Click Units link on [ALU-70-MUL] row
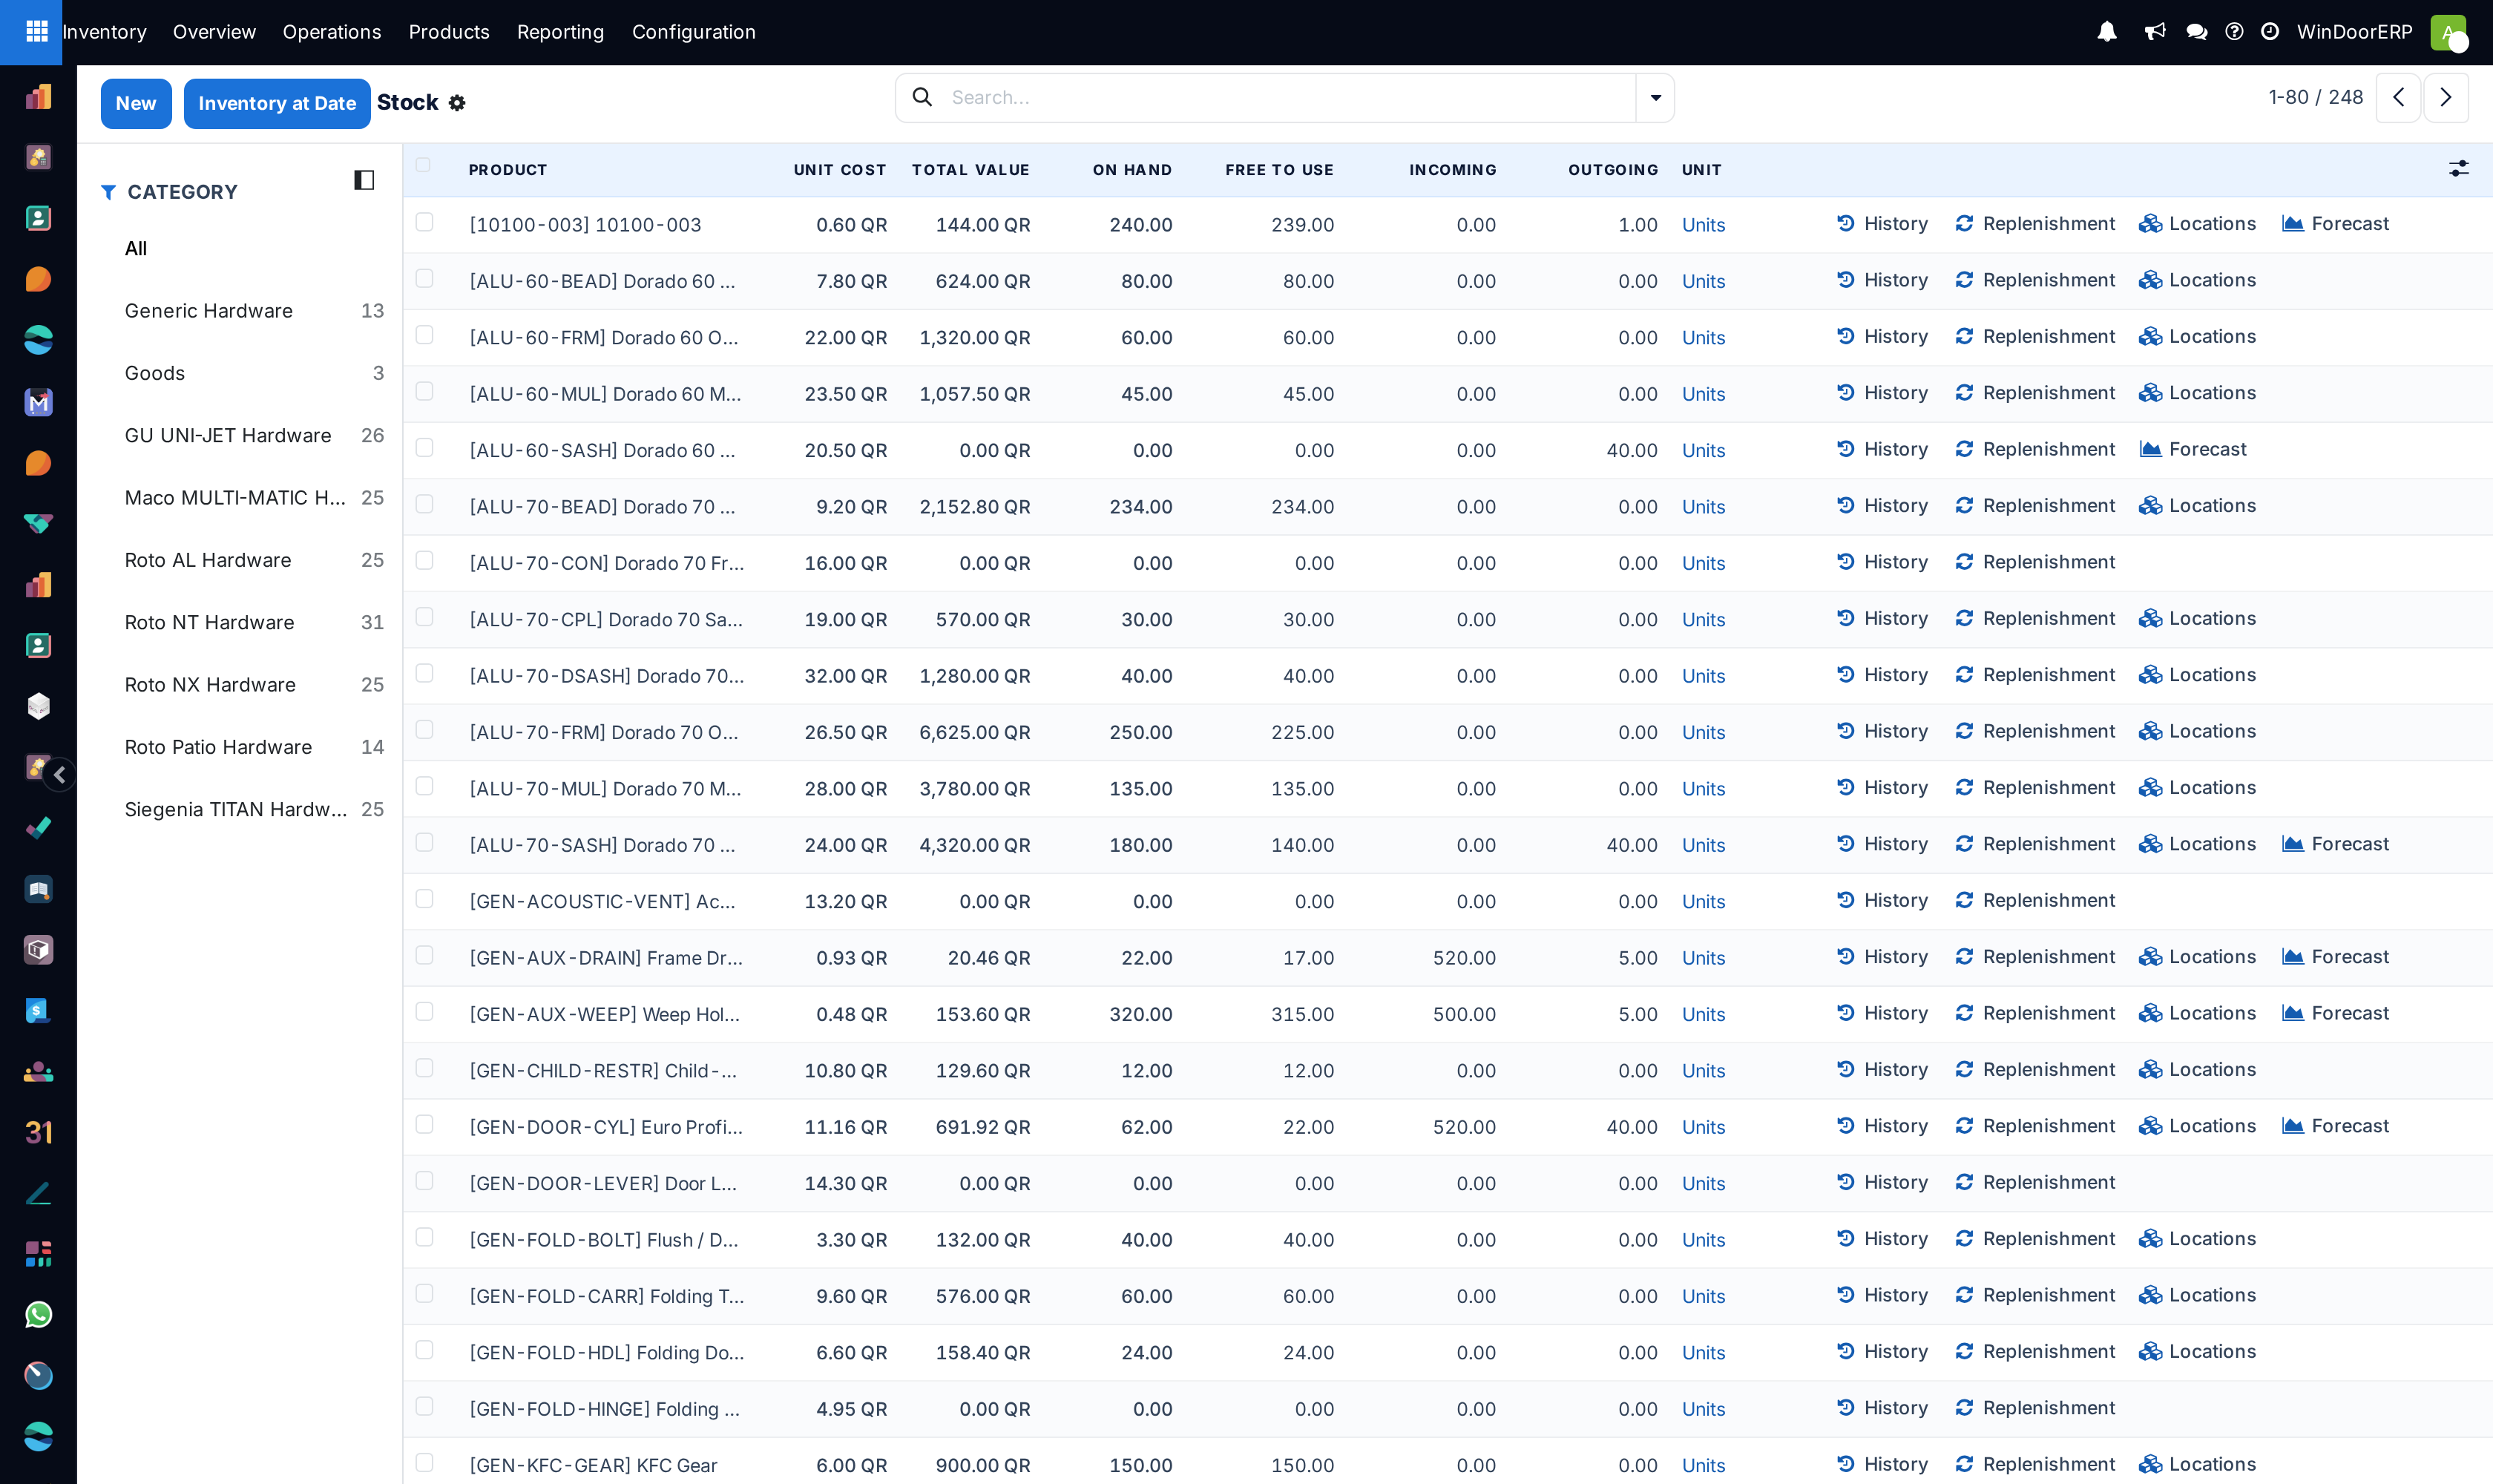This screenshot has width=2493, height=1484. click(1703, 789)
